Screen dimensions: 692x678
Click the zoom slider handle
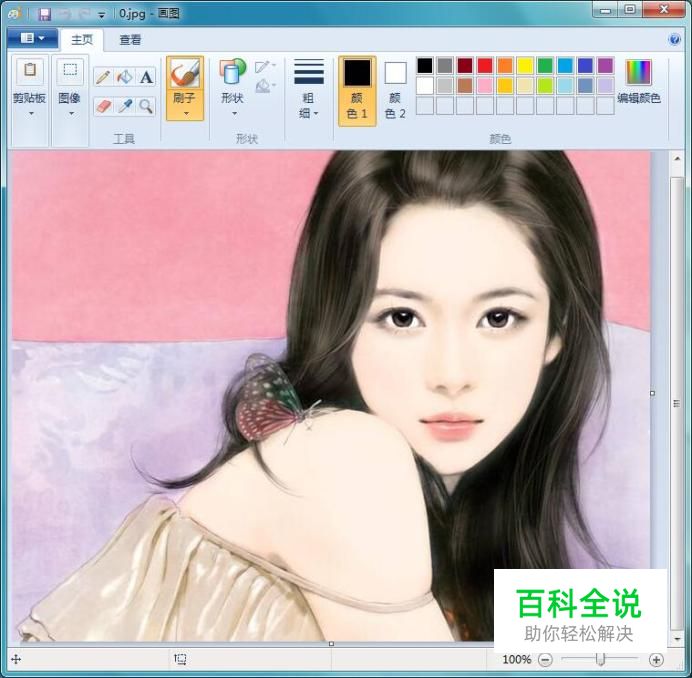[600, 659]
